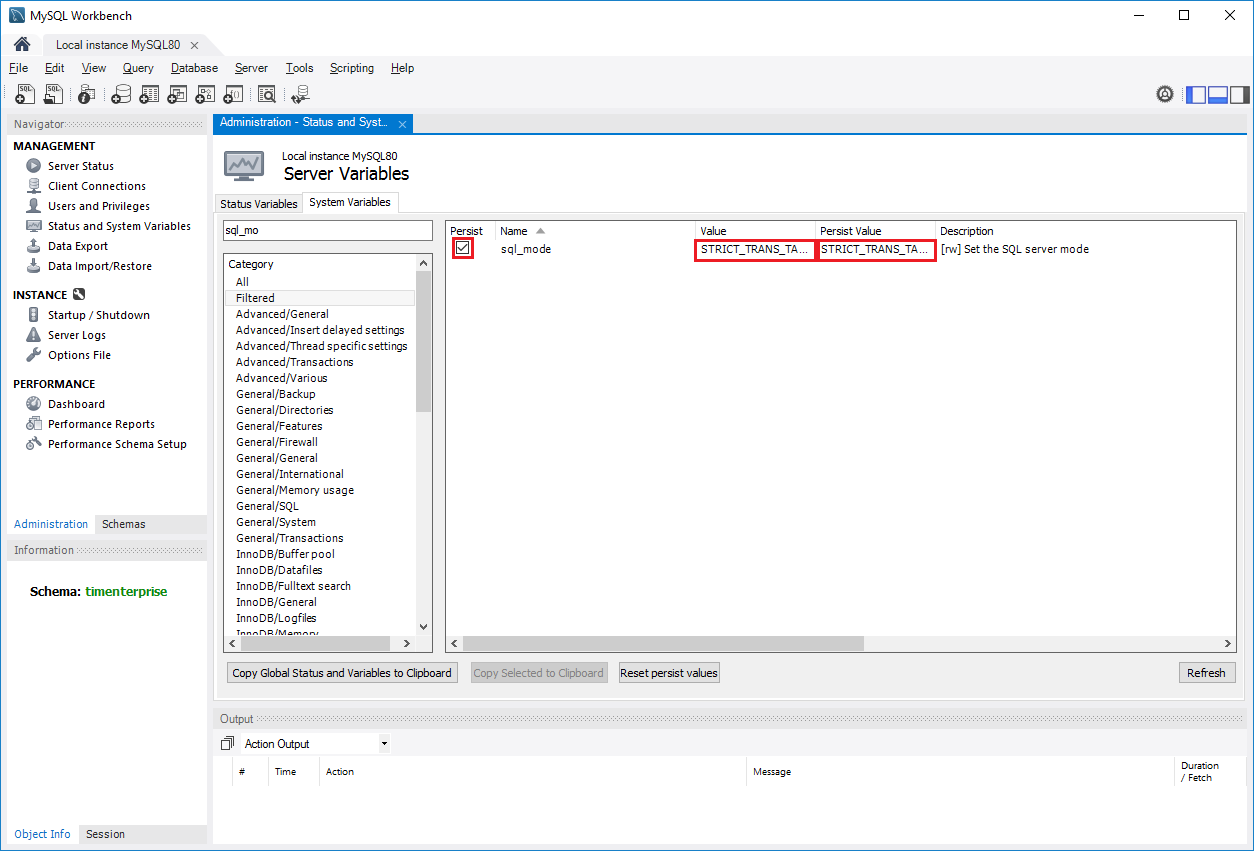Create a new table icon
The image size is (1254, 851).
[149, 94]
